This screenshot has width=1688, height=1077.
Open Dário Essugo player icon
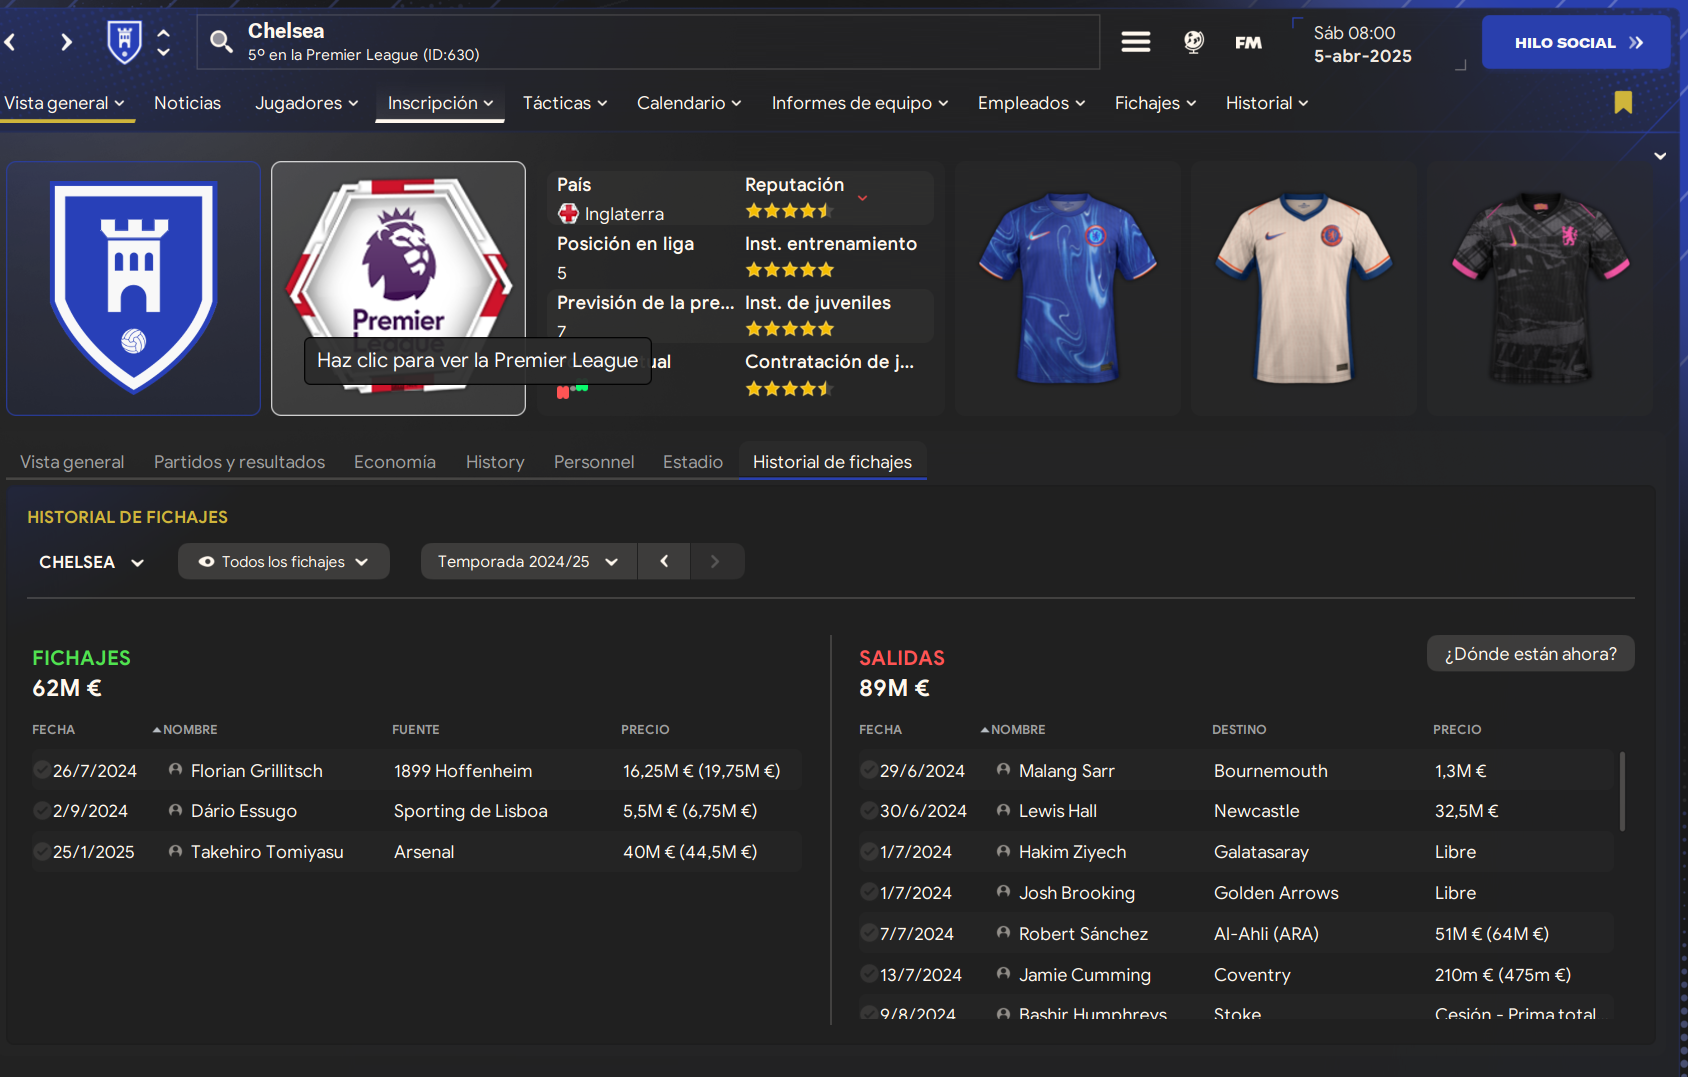(x=175, y=810)
